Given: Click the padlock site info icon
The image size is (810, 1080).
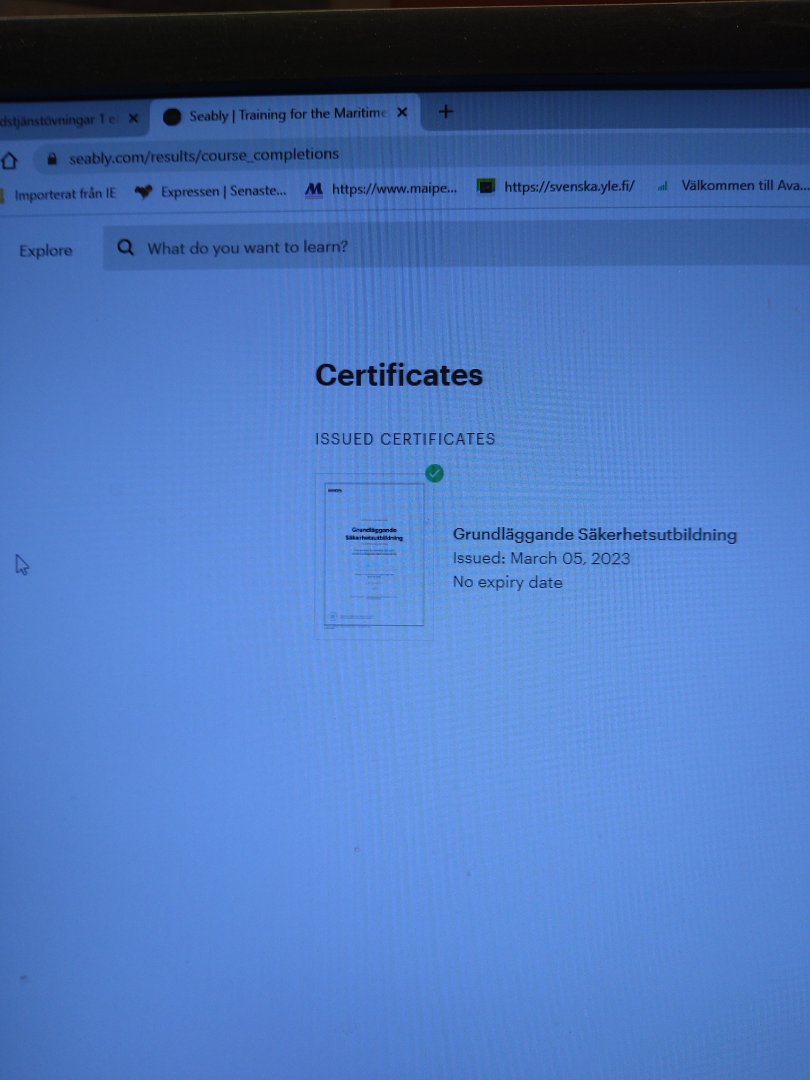Looking at the screenshot, I should [x=51, y=159].
